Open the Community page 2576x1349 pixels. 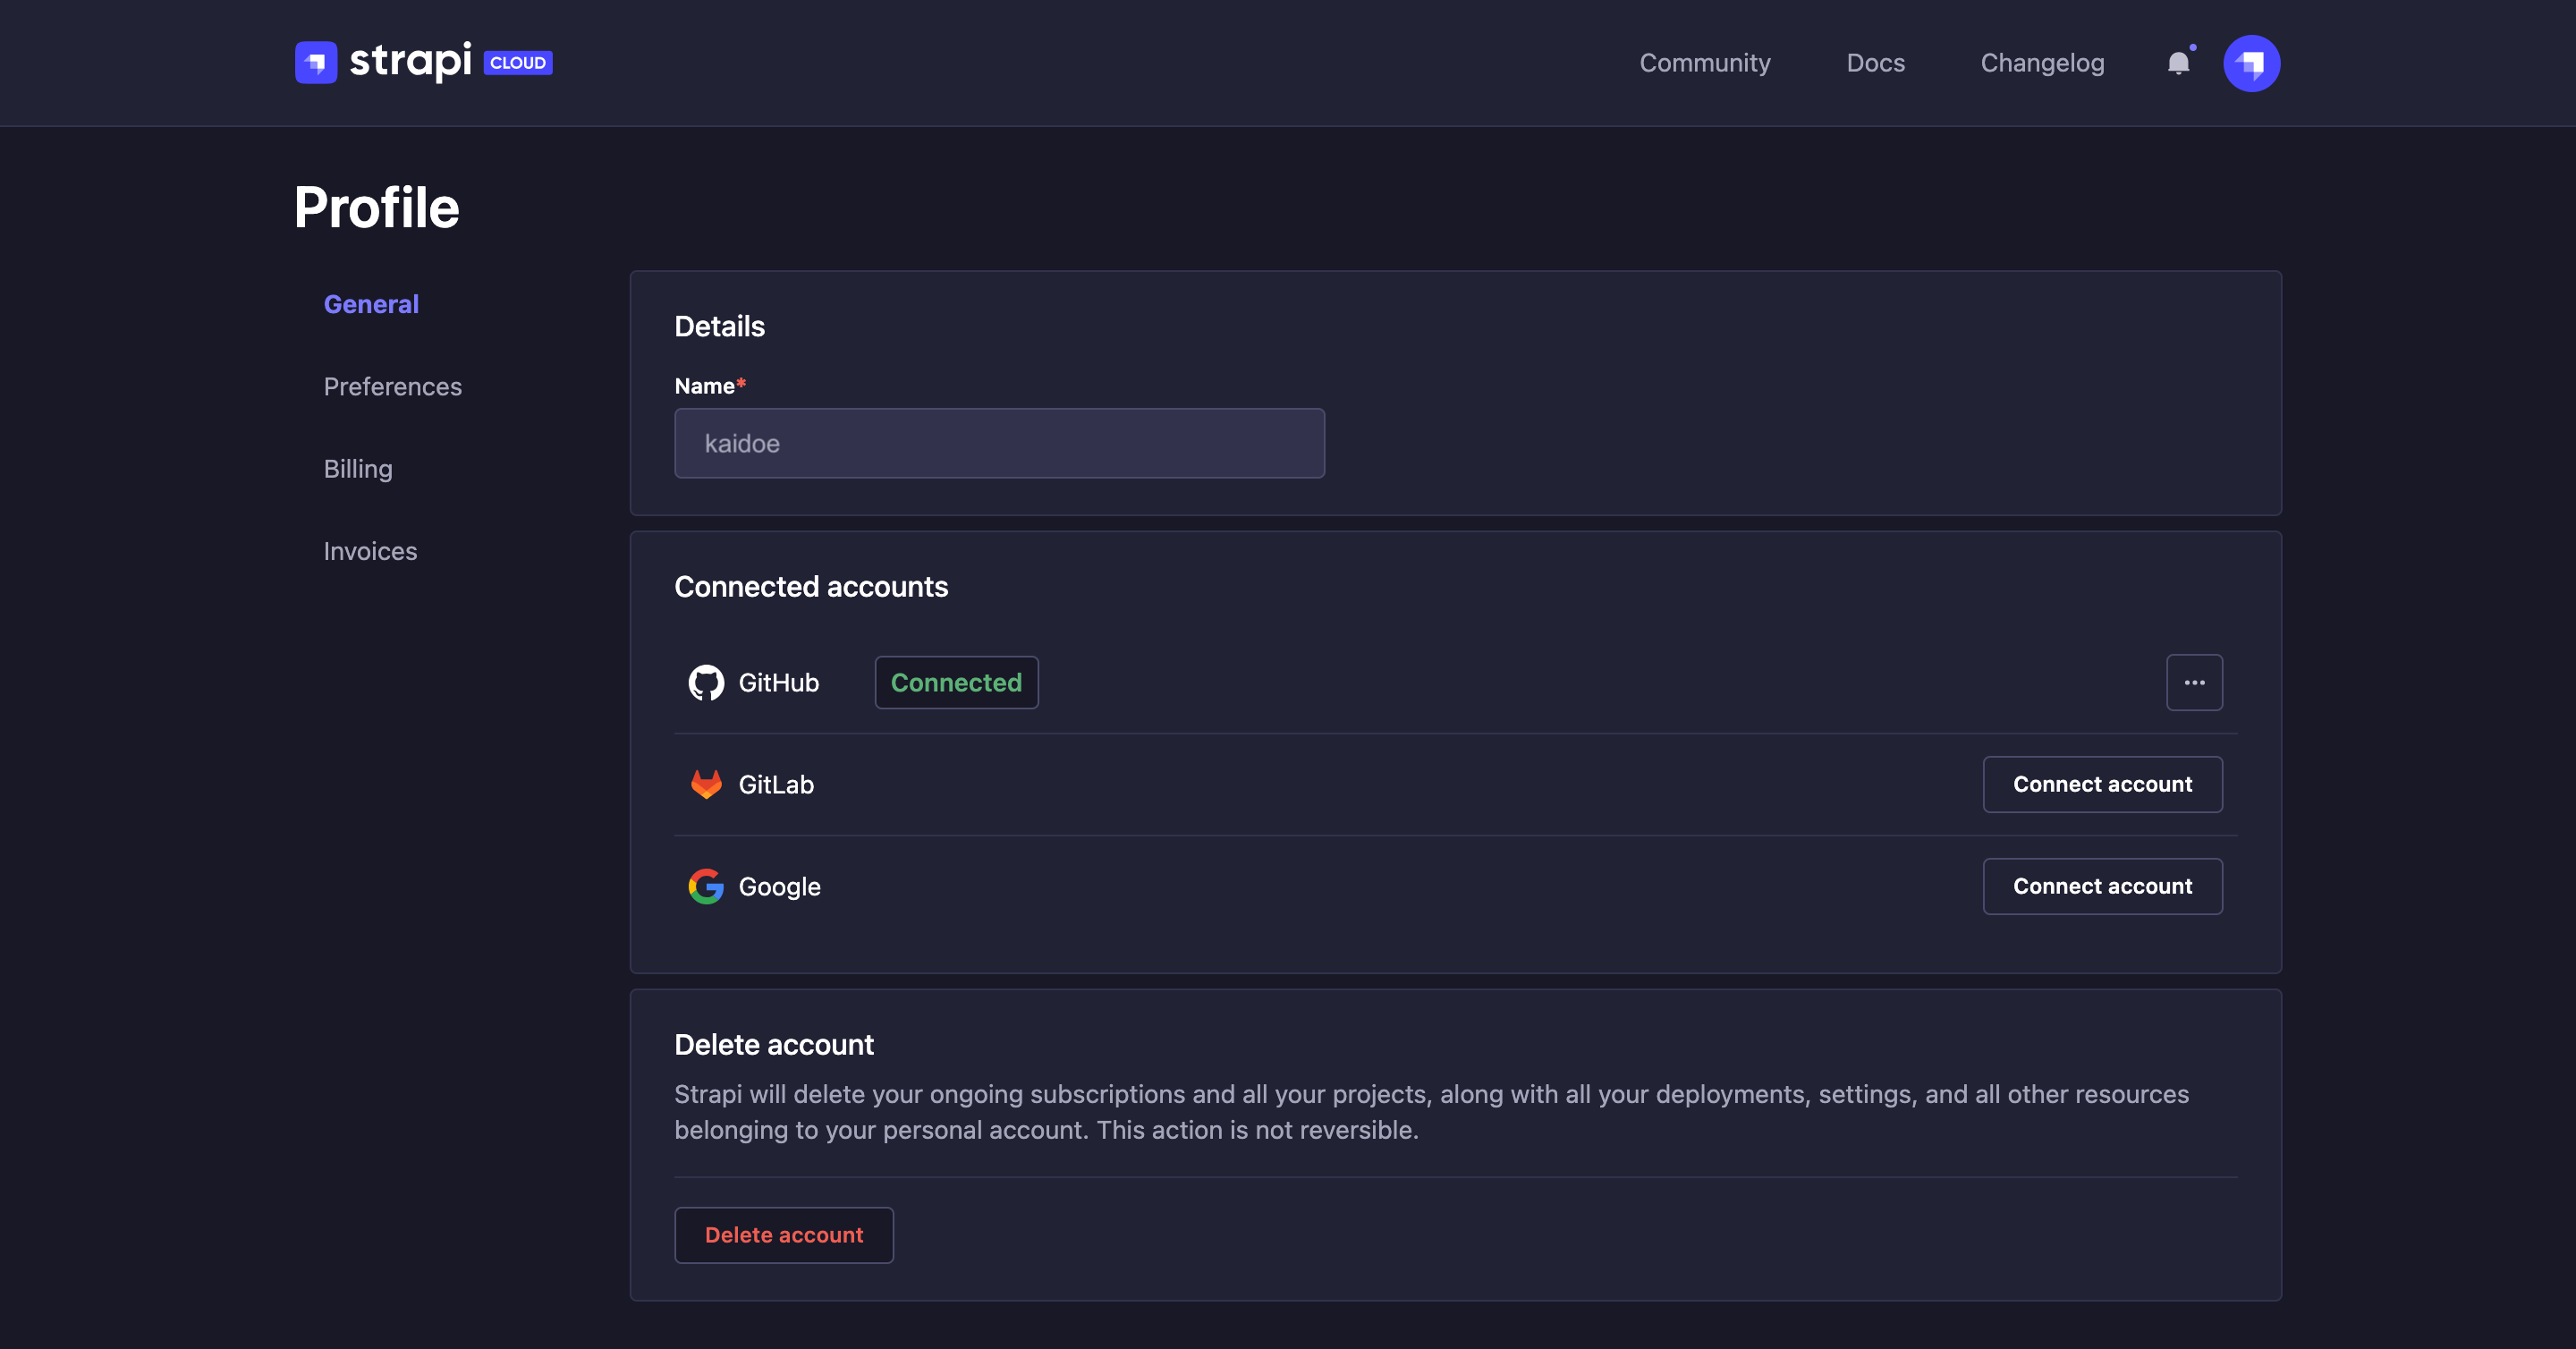[1704, 62]
